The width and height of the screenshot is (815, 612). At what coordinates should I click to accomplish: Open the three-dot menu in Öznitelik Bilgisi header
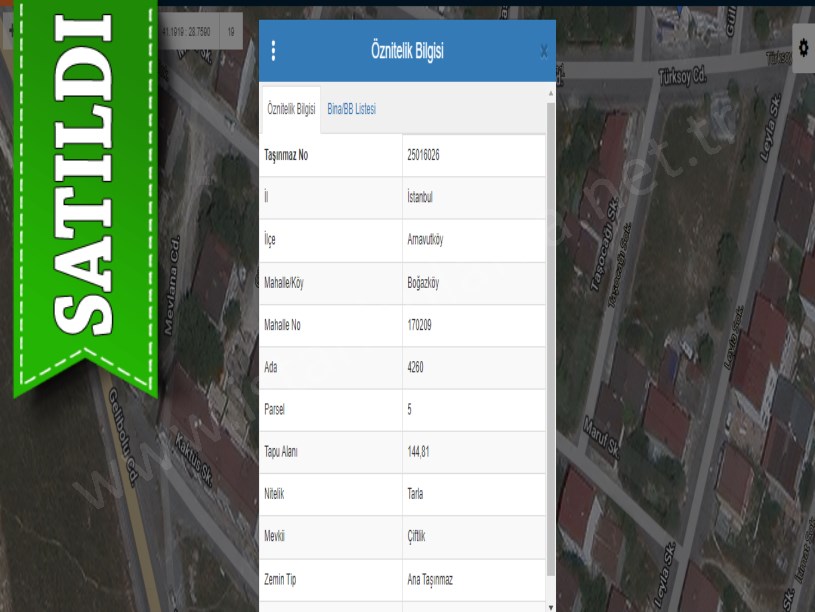273,51
